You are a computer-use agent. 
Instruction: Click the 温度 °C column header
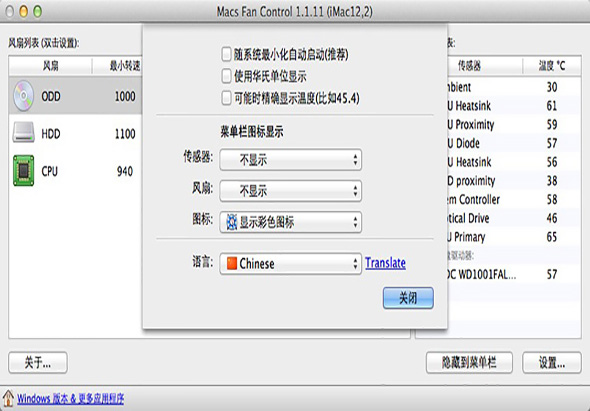(x=552, y=66)
